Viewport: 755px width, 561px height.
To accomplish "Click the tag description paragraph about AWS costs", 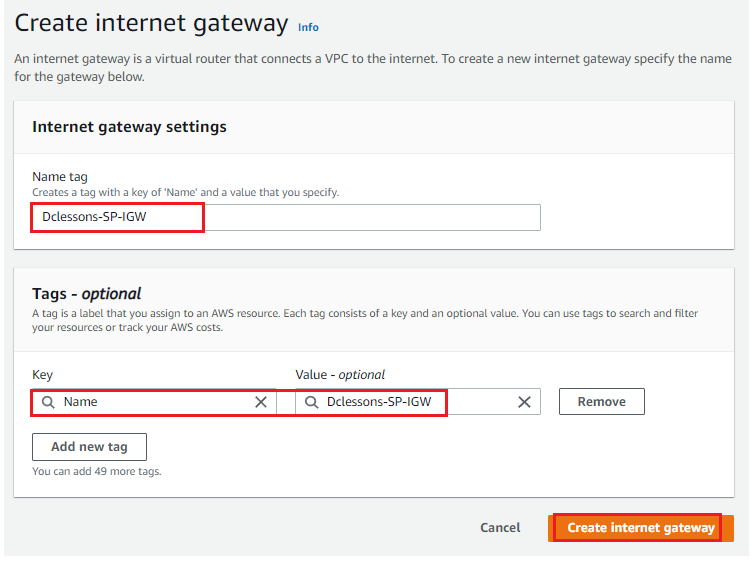I will [365, 320].
